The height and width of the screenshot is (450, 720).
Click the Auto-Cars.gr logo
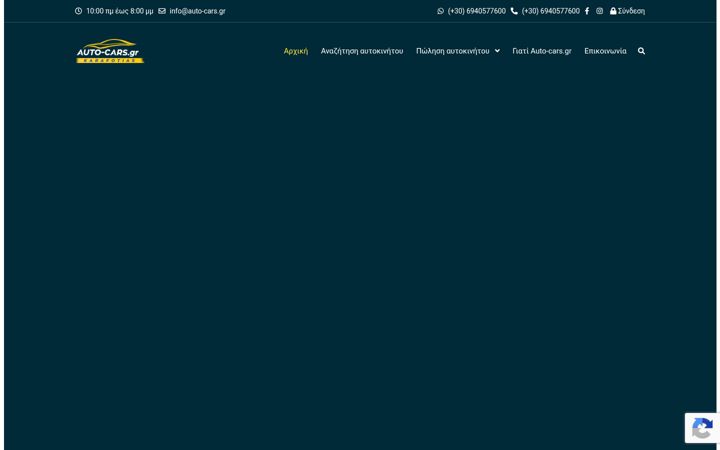click(x=110, y=51)
